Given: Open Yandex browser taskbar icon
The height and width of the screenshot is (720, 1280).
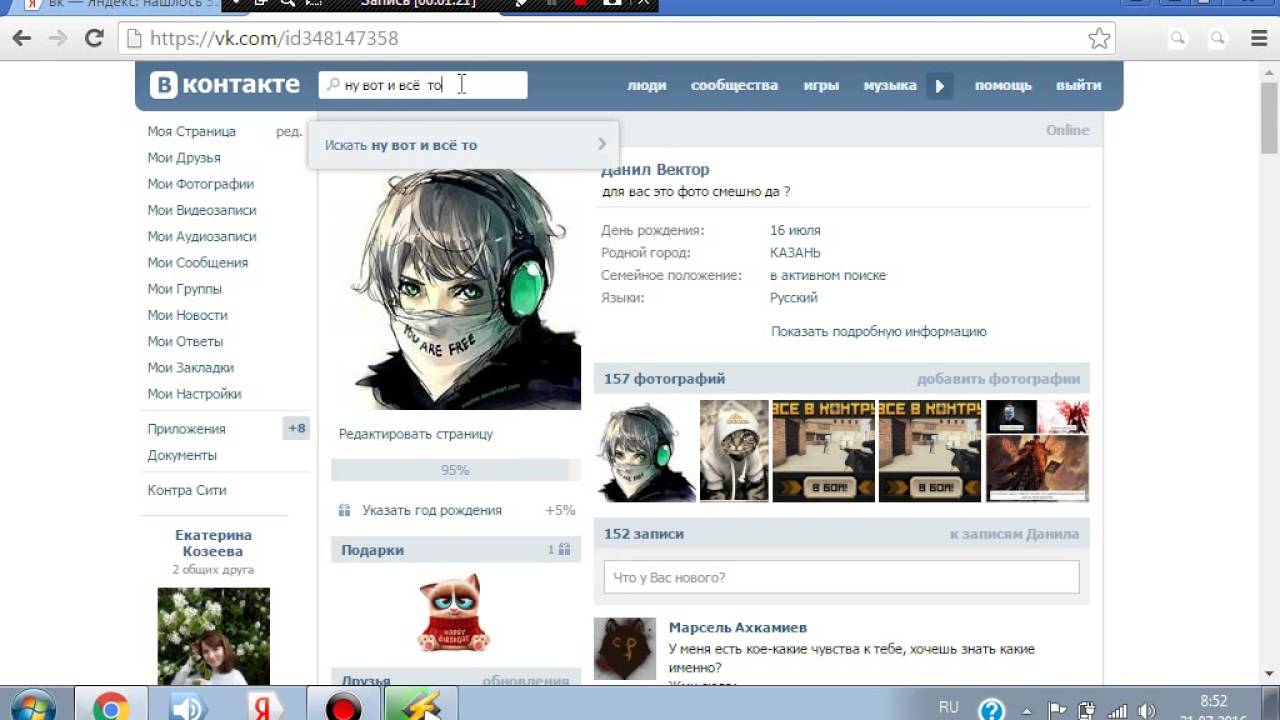Looking at the screenshot, I should (x=265, y=707).
